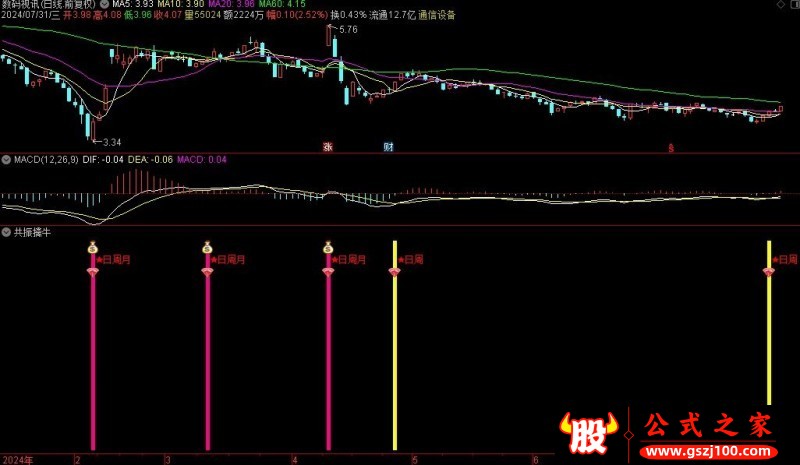The image size is (800, 465).
Task: Click the opening price 开3.98
Action: click(x=77, y=15)
